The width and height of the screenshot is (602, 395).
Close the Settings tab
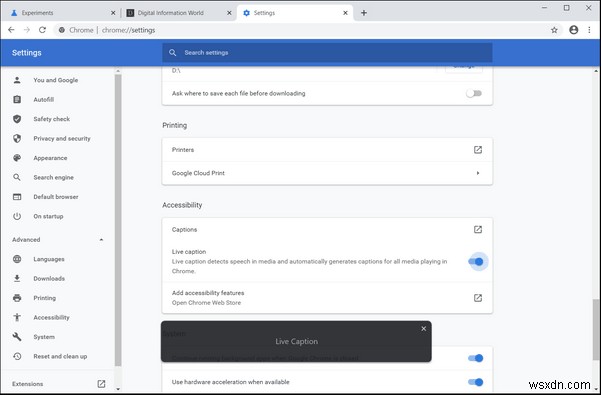[x=345, y=13]
